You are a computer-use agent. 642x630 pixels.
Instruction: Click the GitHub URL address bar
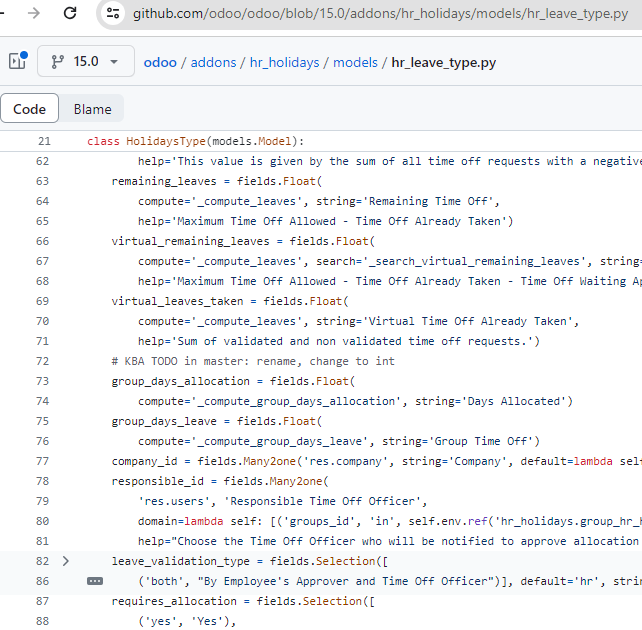pos(380,14)
